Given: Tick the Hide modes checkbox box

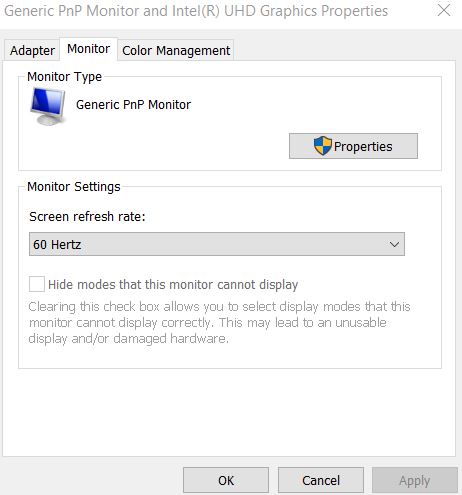Looking at the screenshot, I should click(x=37, y=284).
